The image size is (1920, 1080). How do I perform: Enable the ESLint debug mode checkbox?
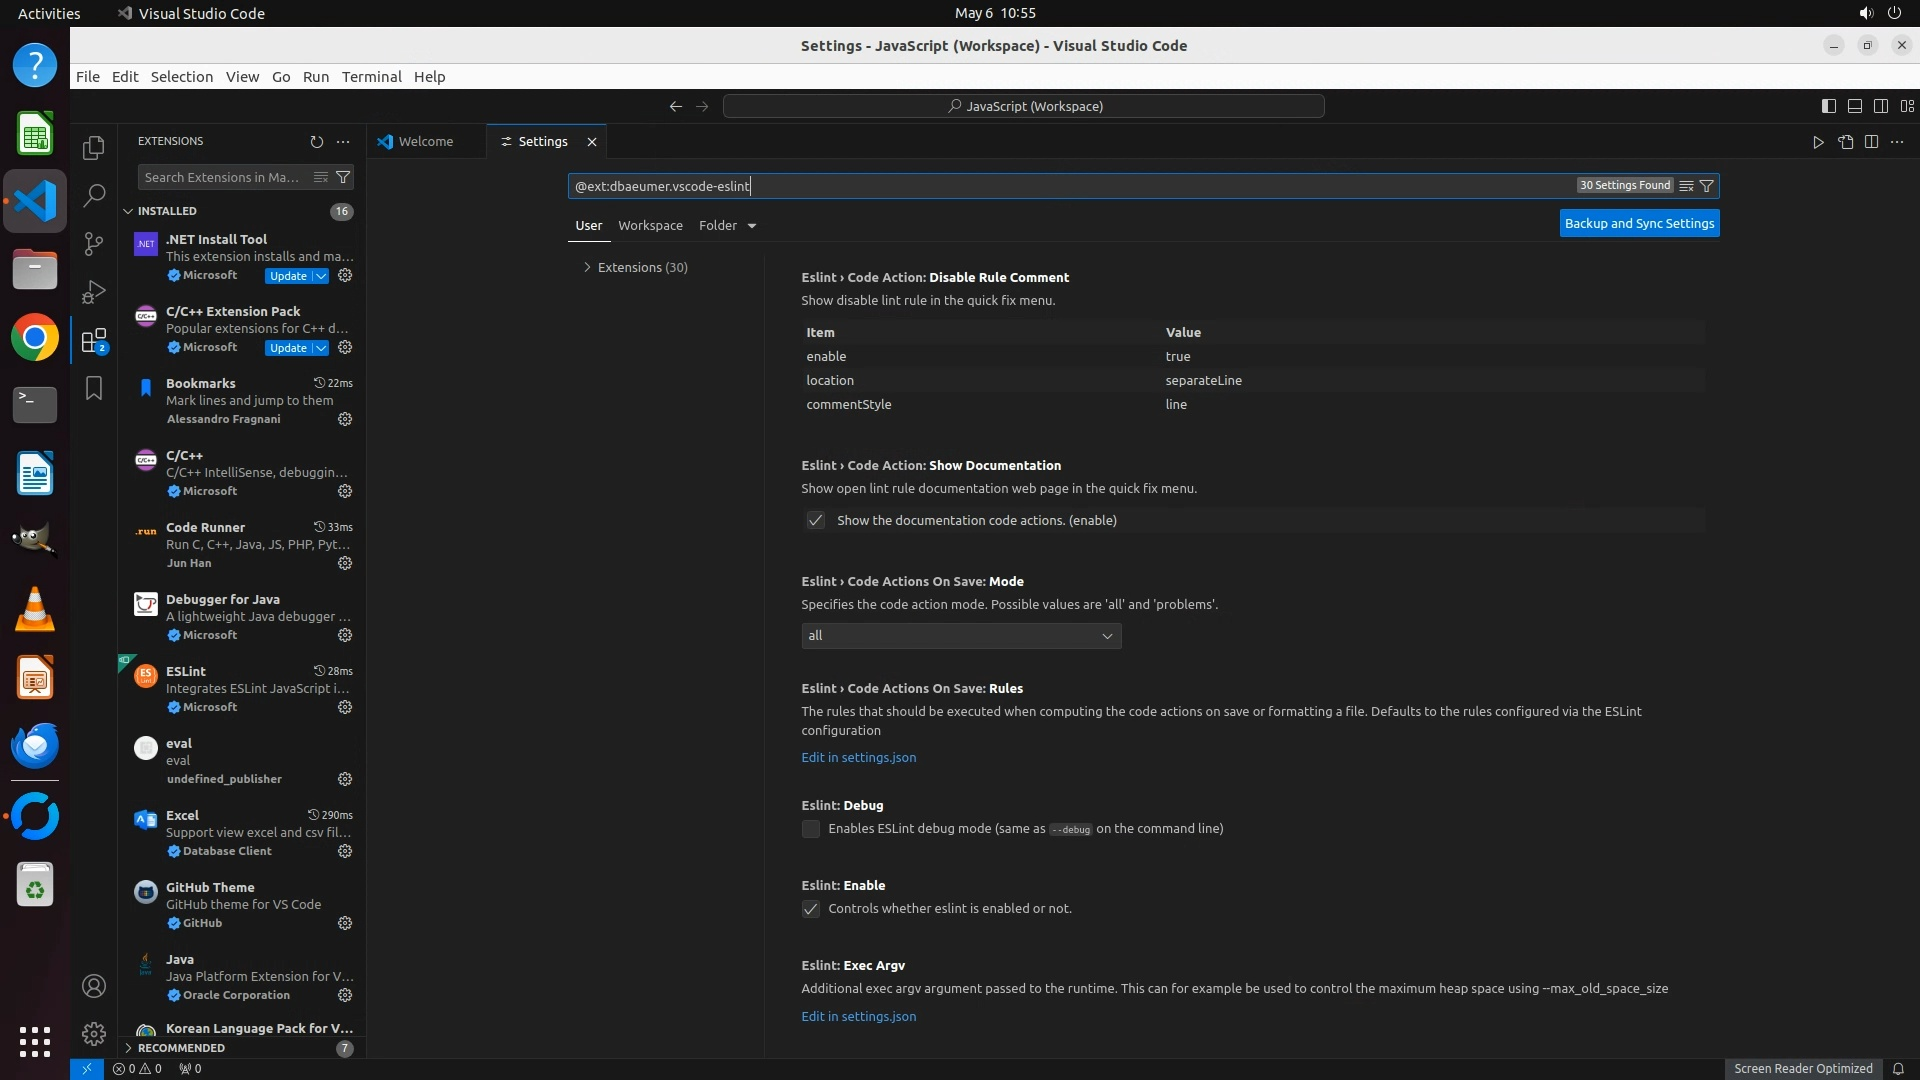[x=811, y=829]
